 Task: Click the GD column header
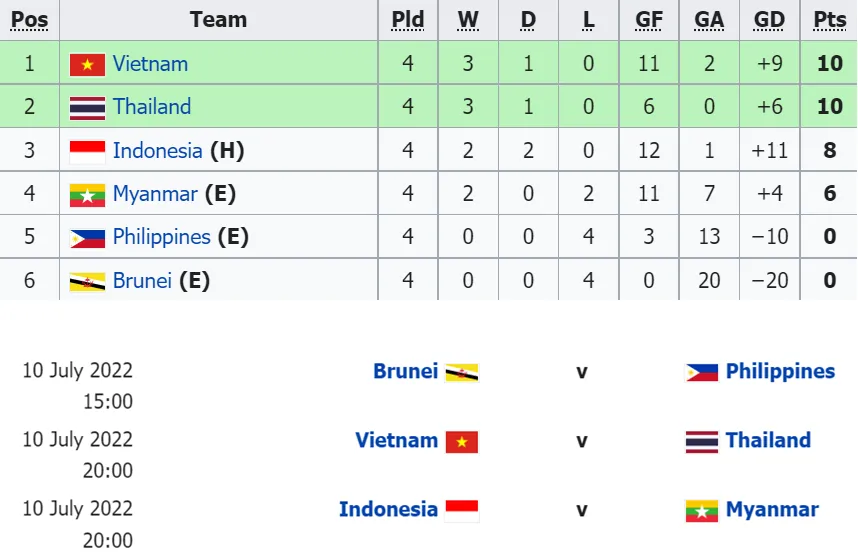coord(769,20)
